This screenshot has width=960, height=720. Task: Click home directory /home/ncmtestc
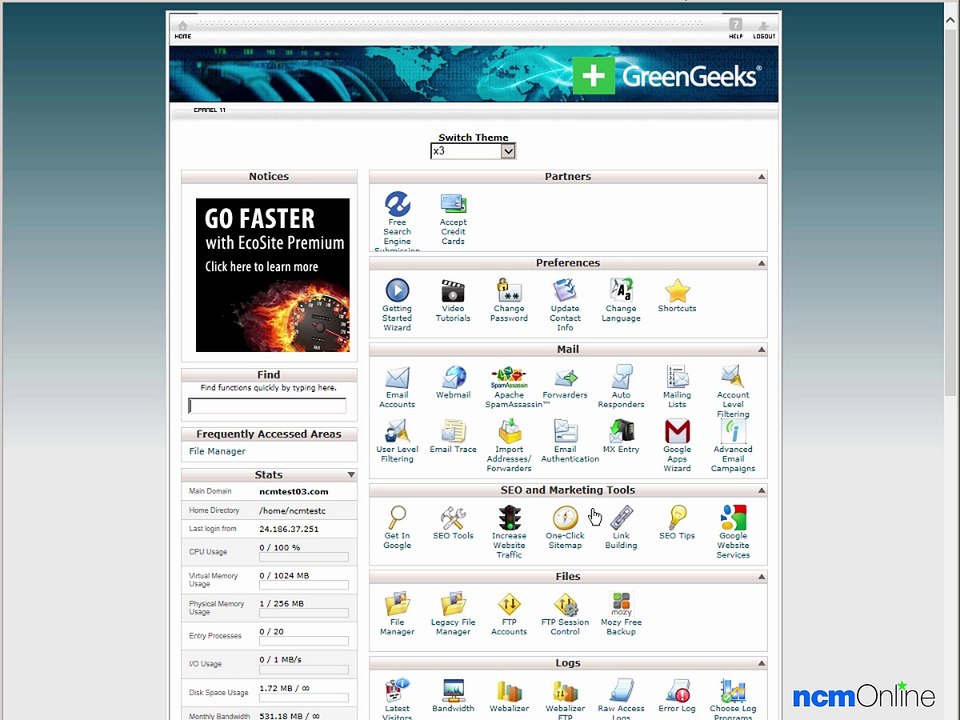pyautogui.click(x=292, y=511)
